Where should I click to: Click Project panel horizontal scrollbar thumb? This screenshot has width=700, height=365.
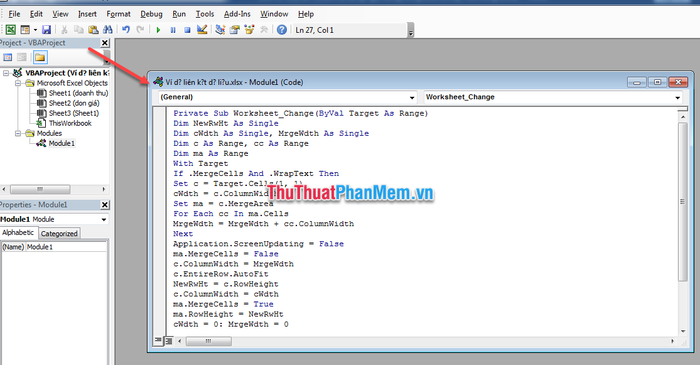[x=40, y=189]
